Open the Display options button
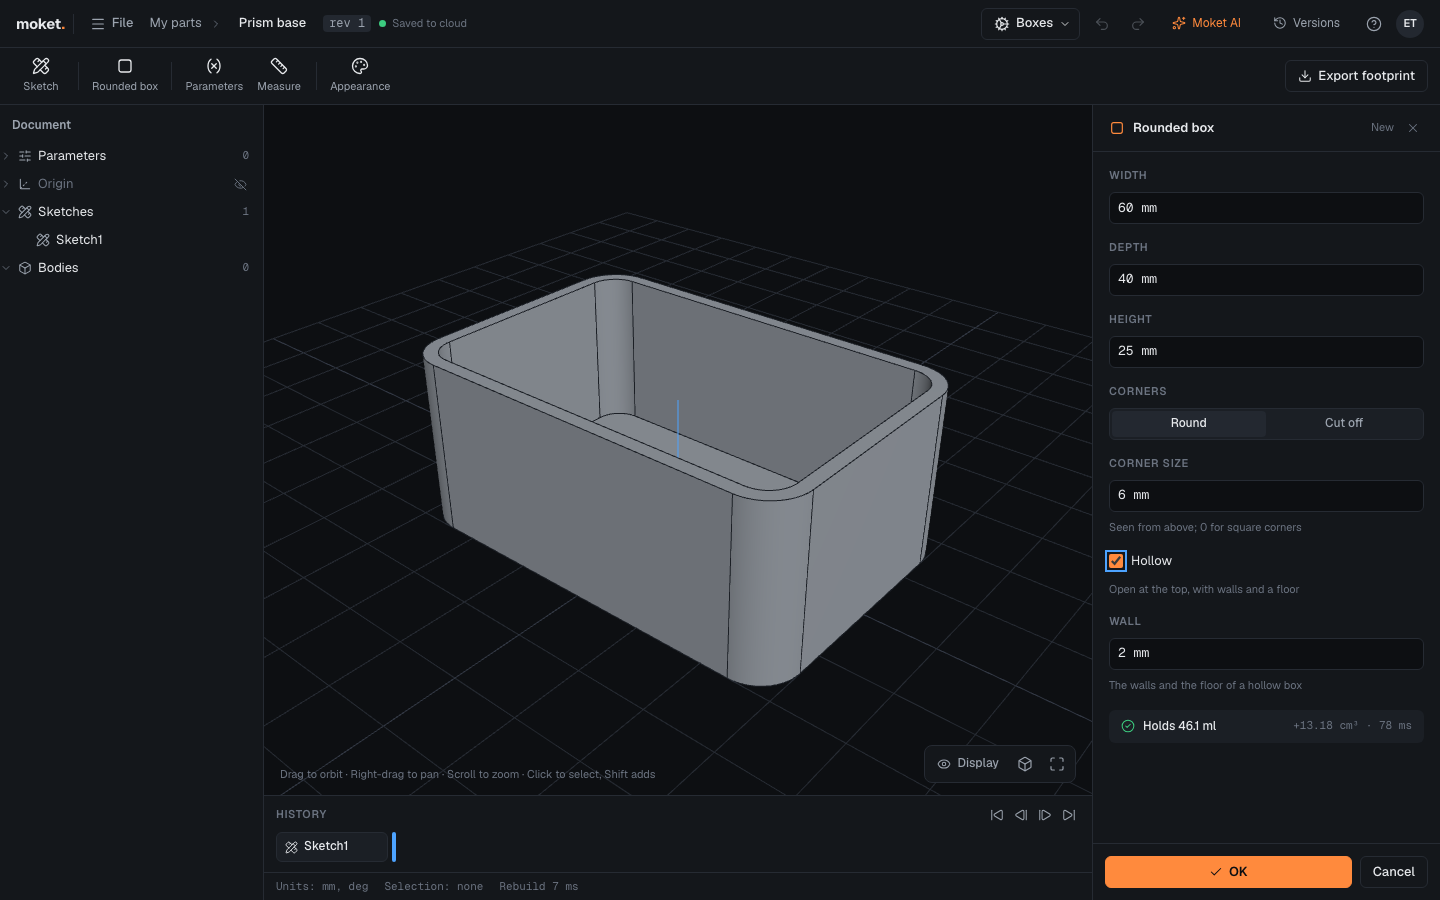Screen dimensions: 1440x900 968,764
